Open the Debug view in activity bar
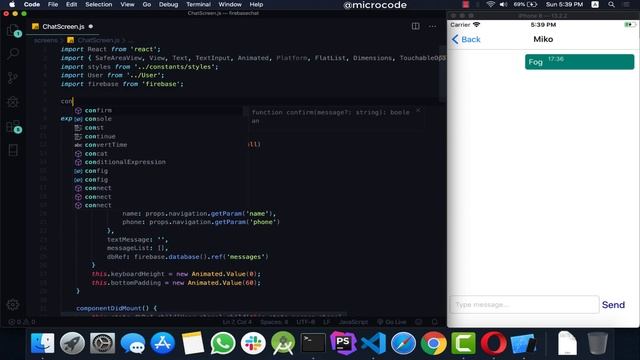 (x=13, y=102)
